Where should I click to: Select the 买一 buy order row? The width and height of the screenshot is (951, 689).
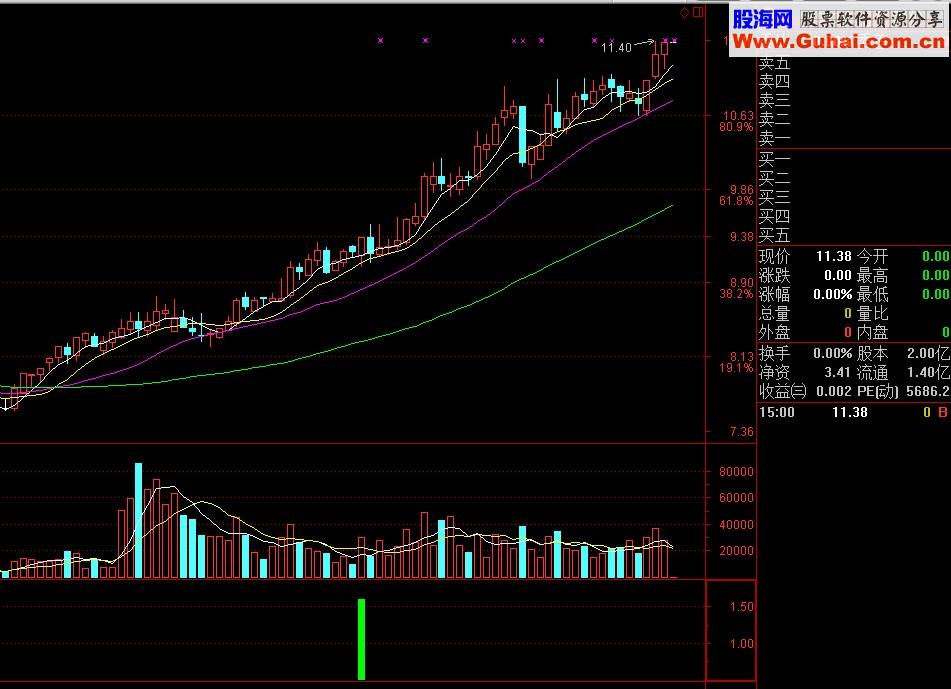point(854,160)
